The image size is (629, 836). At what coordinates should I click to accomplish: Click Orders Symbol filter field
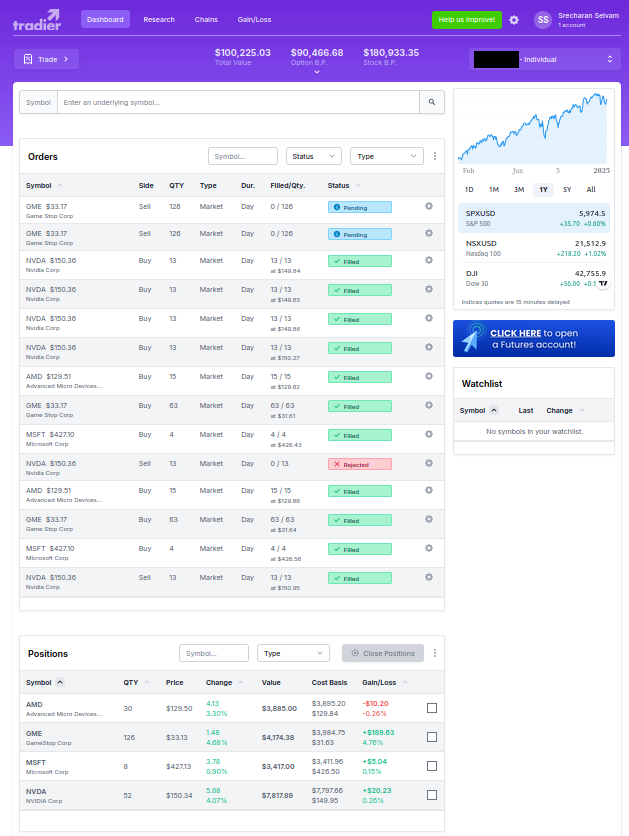pyautogui.click(x=243, y=156)
